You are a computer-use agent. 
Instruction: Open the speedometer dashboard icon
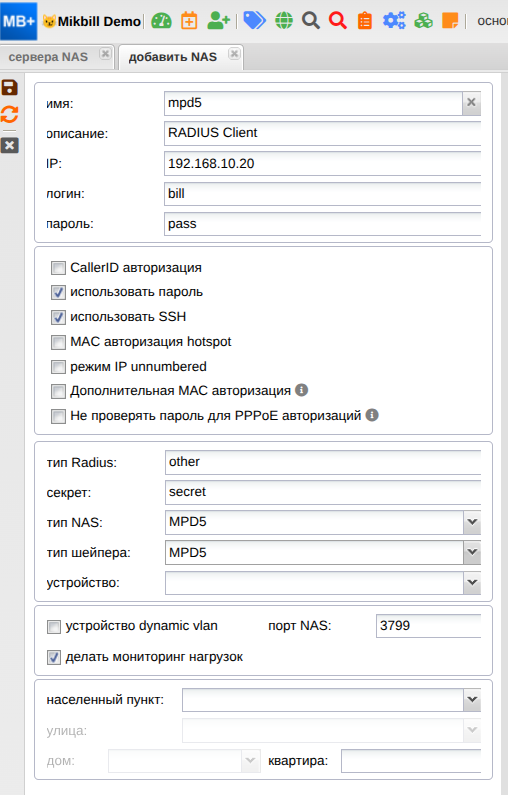[x=161, y=21]
